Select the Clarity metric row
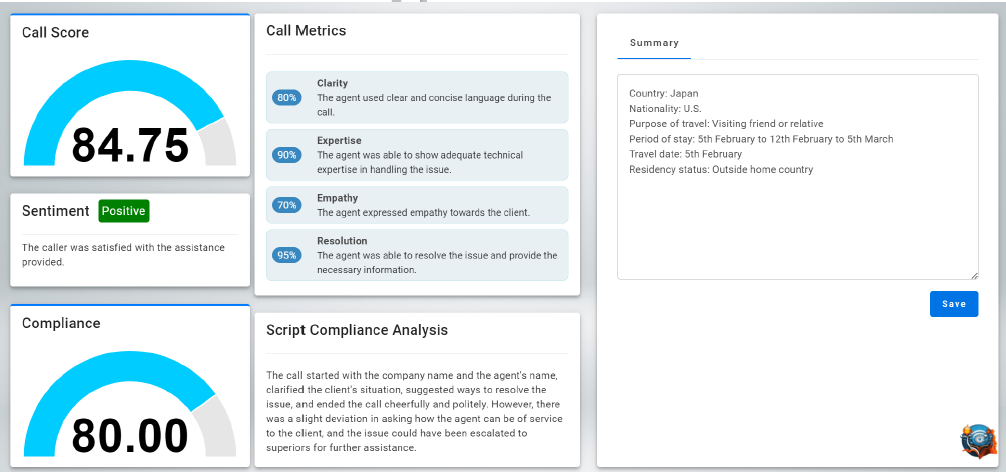Image resolution: width=1006 pixels, height=472 pixels. tap(417, 97)
